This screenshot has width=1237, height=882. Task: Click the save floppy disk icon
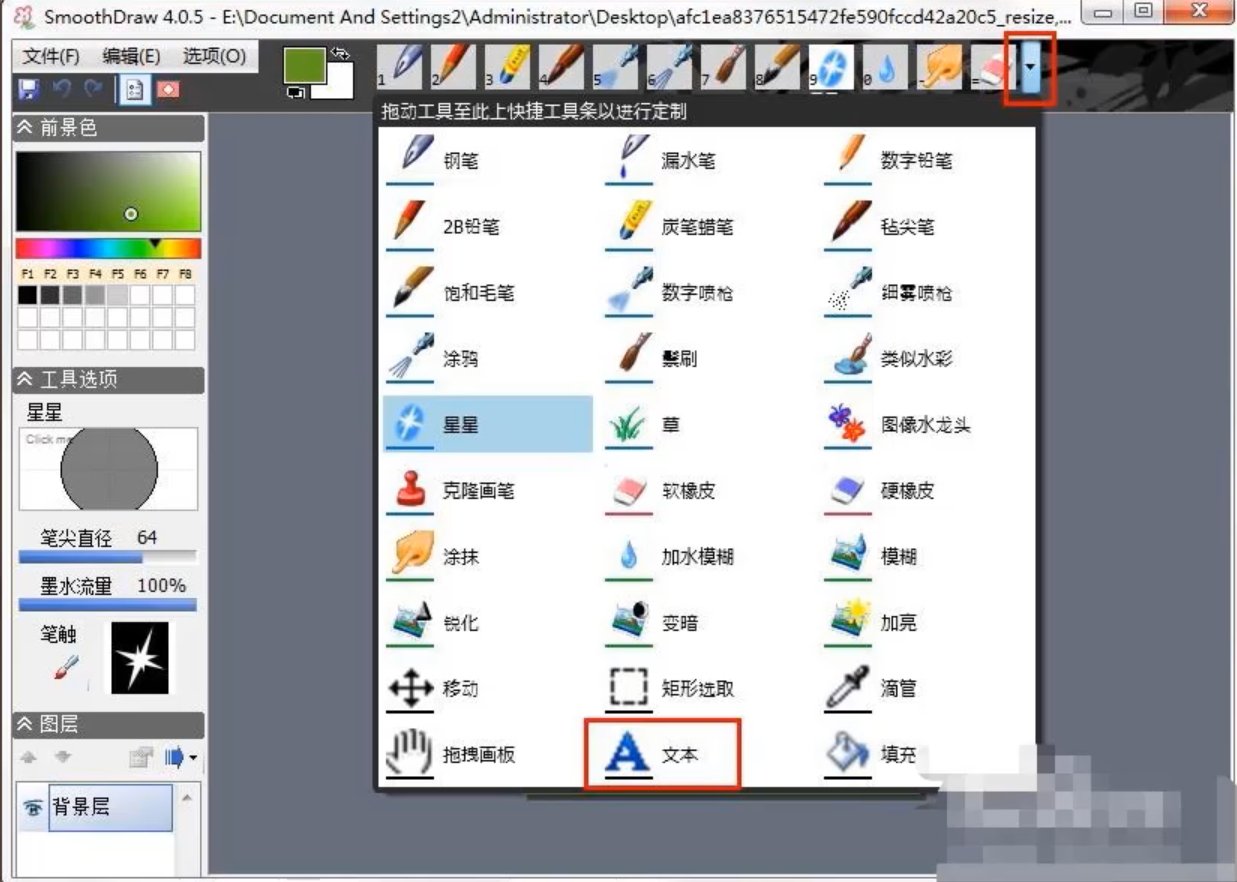click(x=28, y=89)
